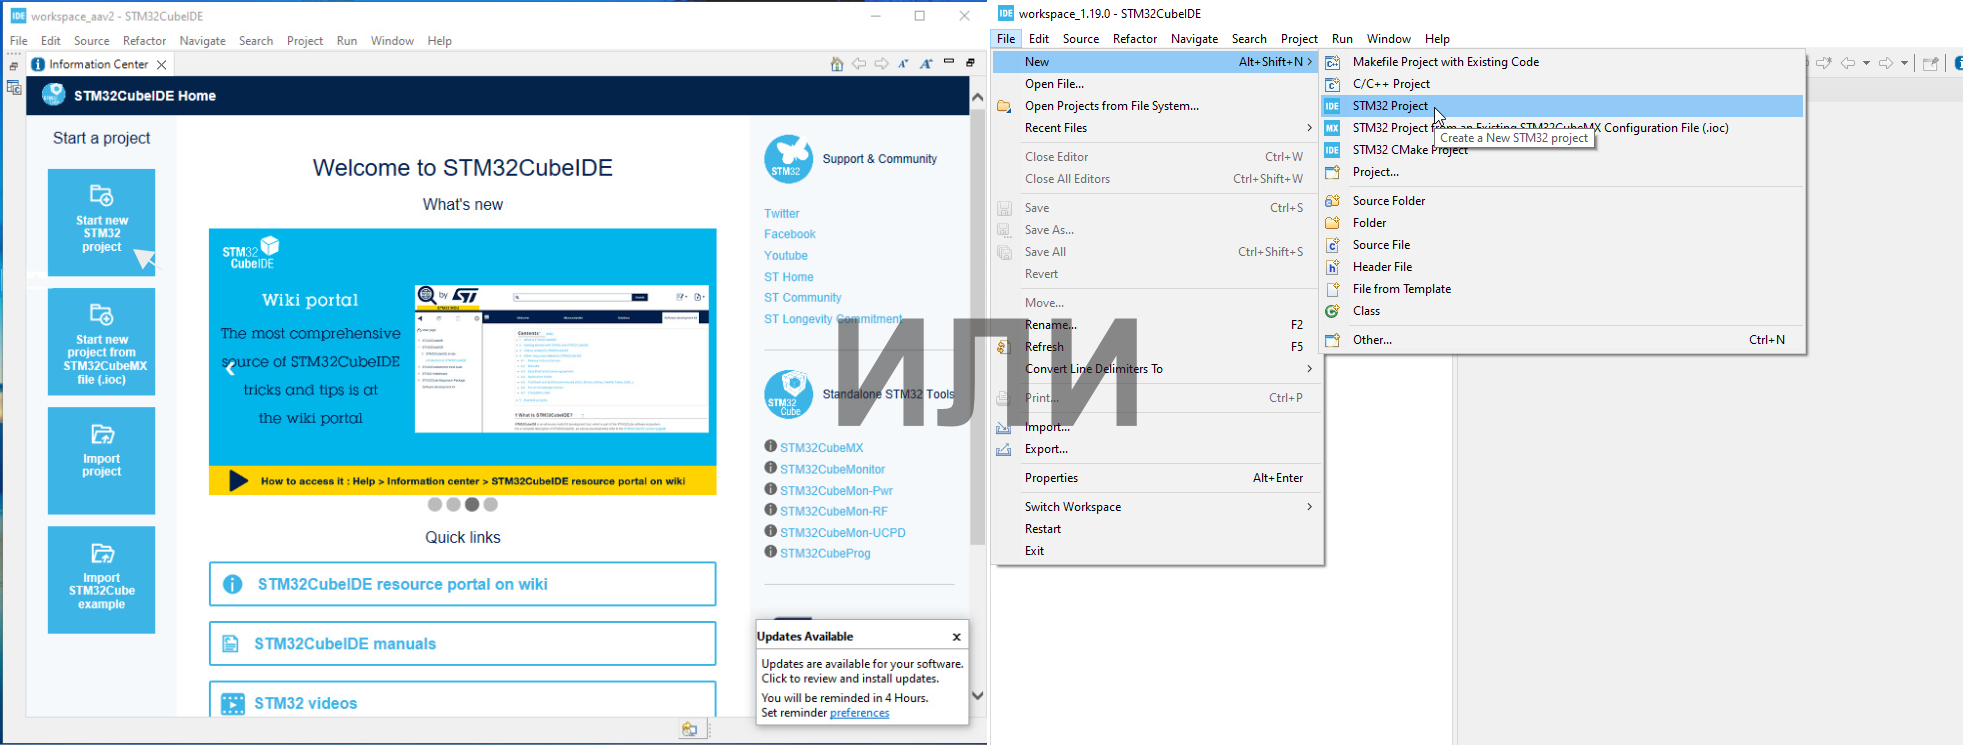Open the Run menu in the left window
The width and height of the screenshot is (1963, 745).
(x=347, y=41)
